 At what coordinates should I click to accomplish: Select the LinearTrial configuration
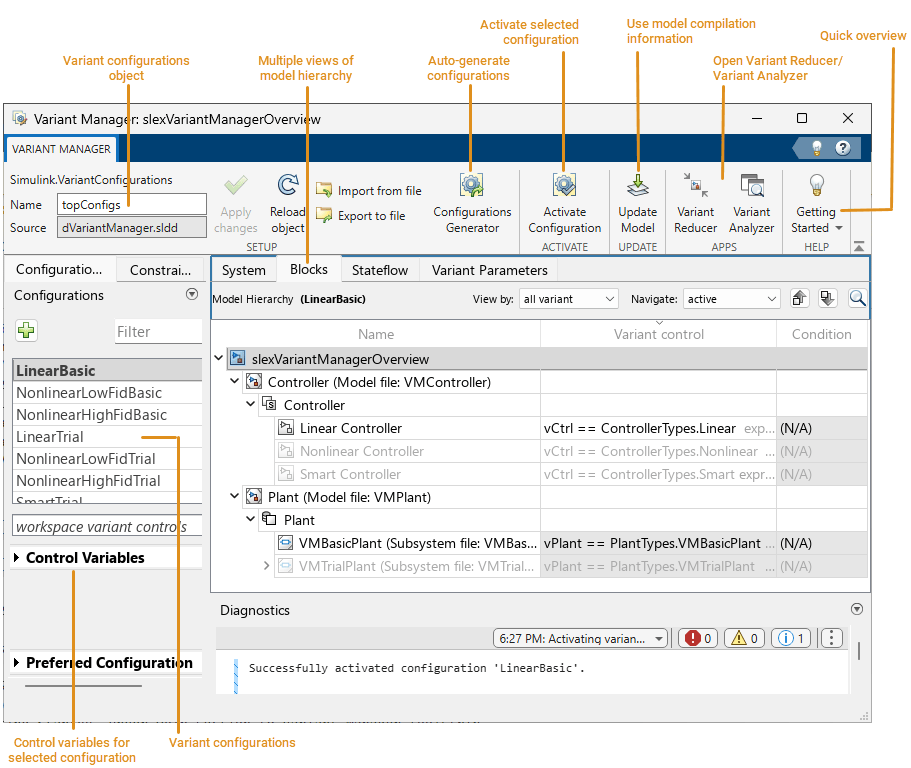107,437
